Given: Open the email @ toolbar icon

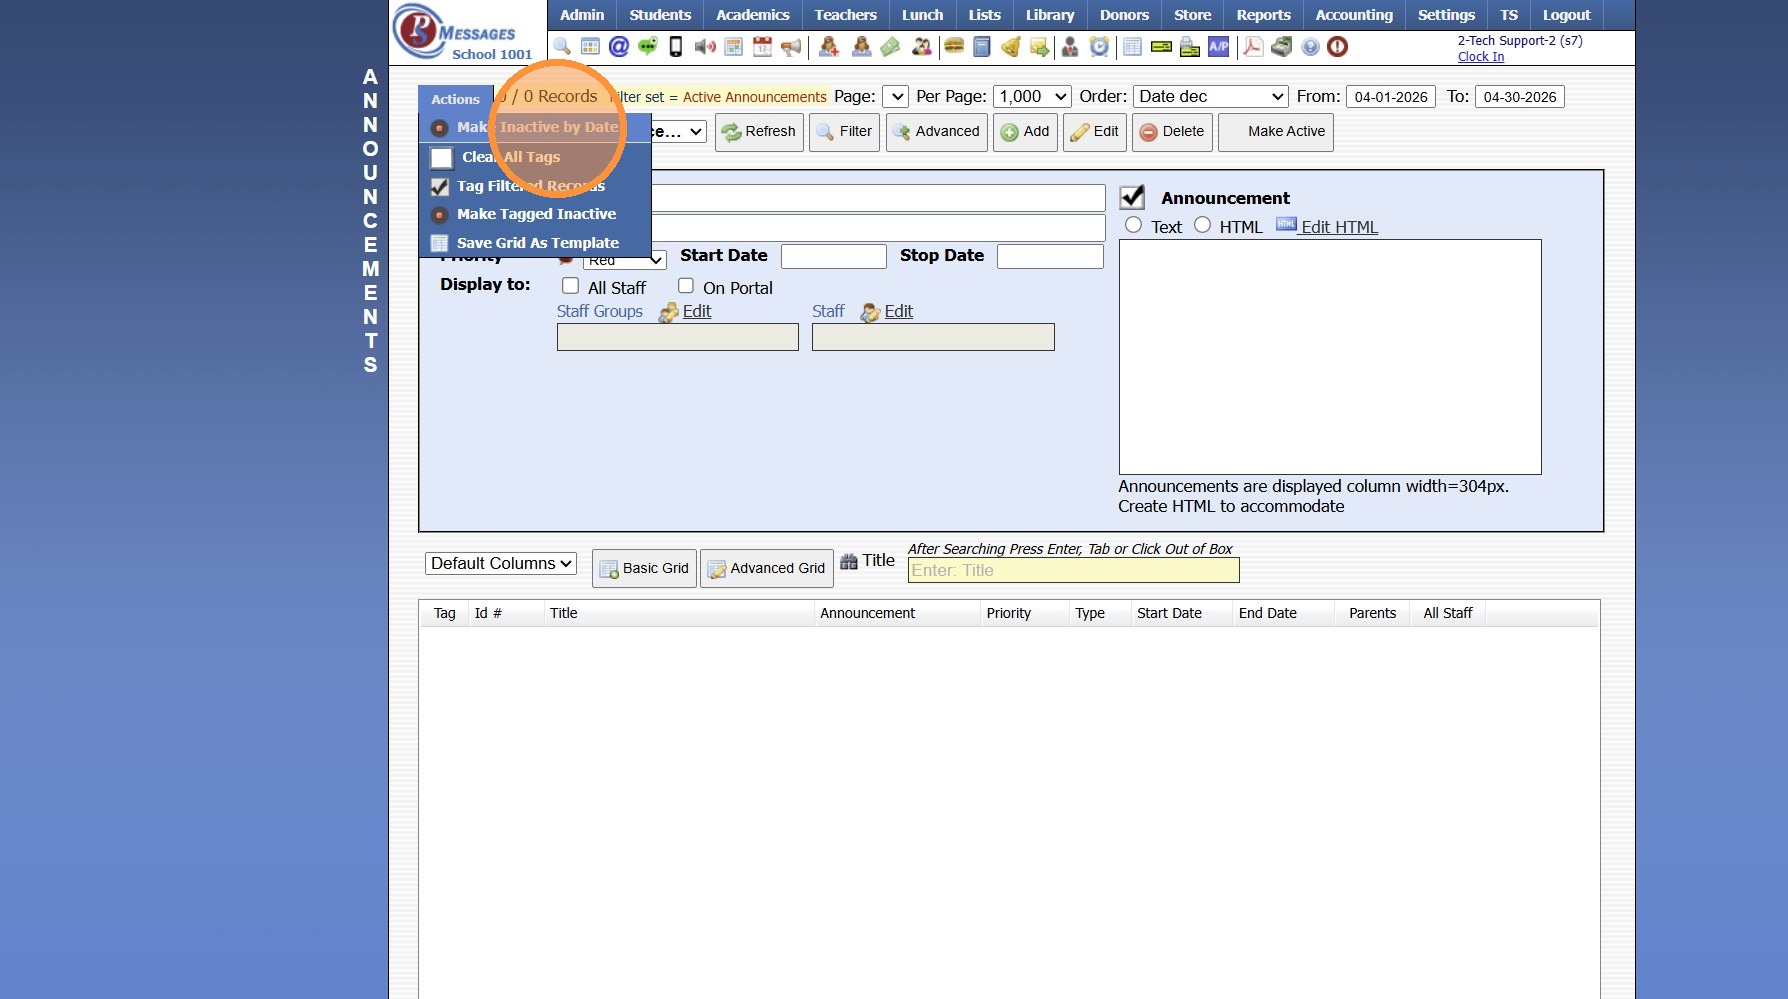Looking at the screenshot, I should (x=619, y=47).
